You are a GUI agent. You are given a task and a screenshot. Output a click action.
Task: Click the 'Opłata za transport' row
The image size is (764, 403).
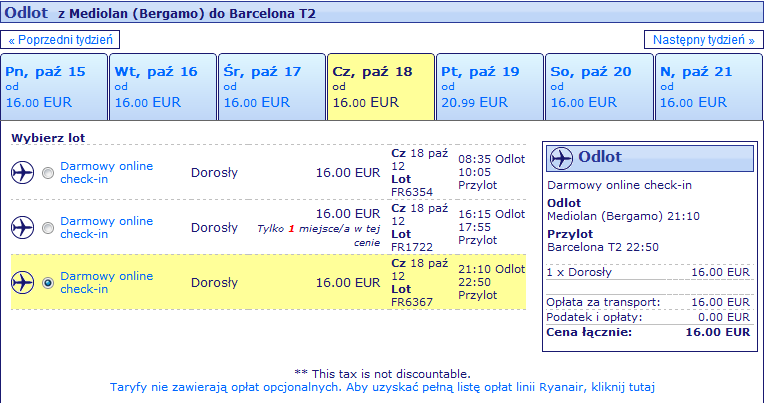(648, 302)
